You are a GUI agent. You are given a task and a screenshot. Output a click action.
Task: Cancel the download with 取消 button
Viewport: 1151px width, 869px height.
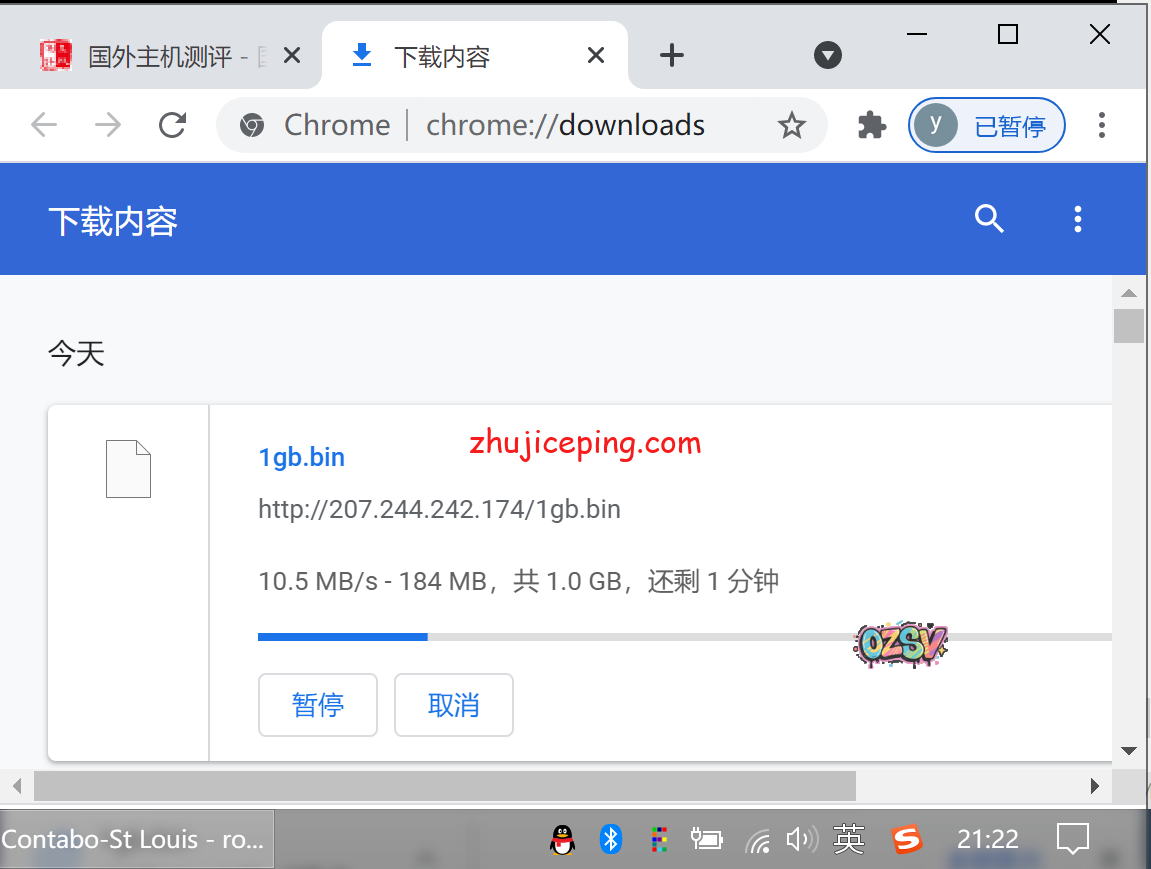tap(454, 705)
